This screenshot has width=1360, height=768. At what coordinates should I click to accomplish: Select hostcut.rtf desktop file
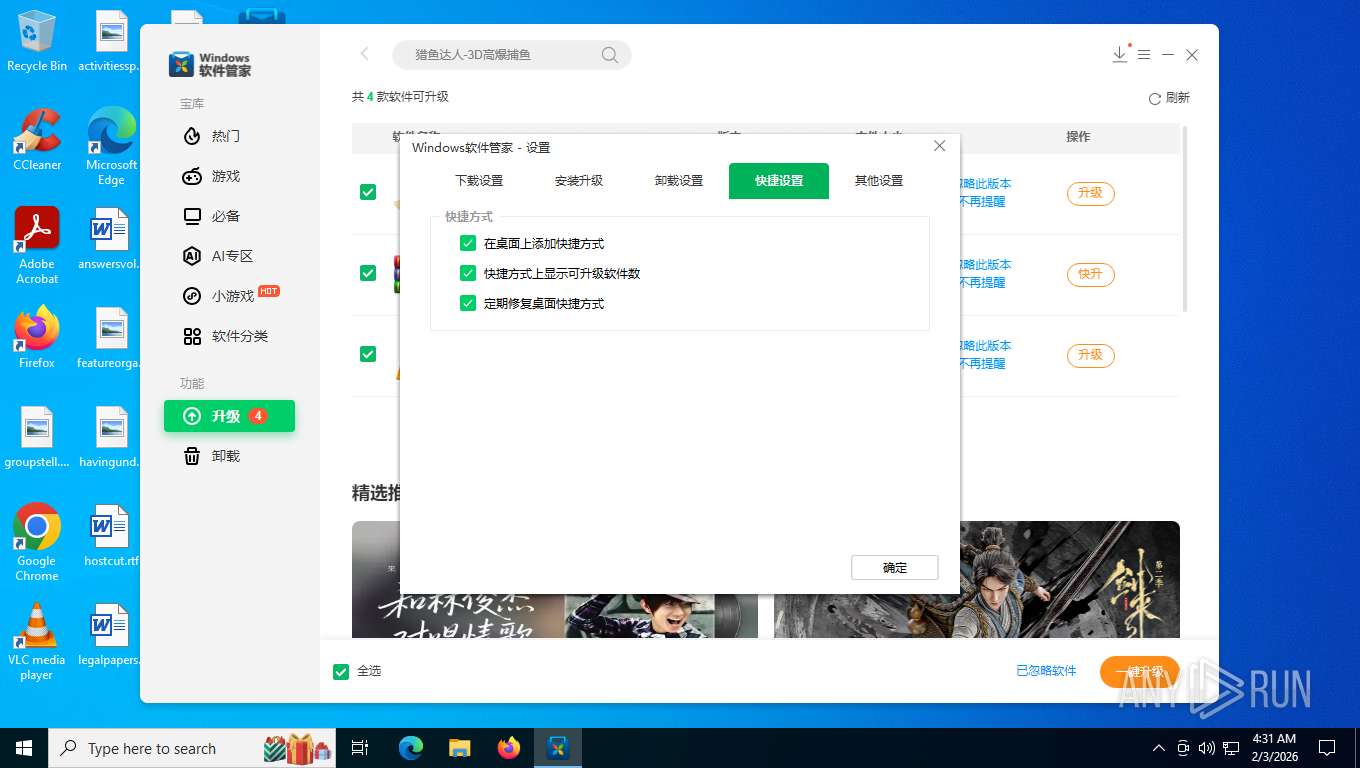click(x=111, y=536)
